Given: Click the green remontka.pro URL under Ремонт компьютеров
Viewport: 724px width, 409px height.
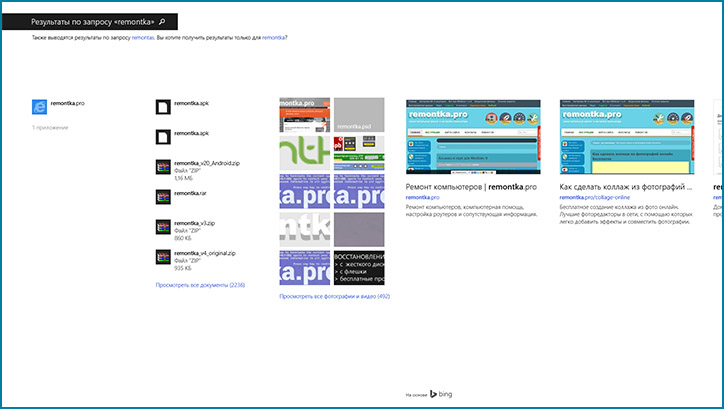Looking at the screenshot, I should [x=422, y=198].
